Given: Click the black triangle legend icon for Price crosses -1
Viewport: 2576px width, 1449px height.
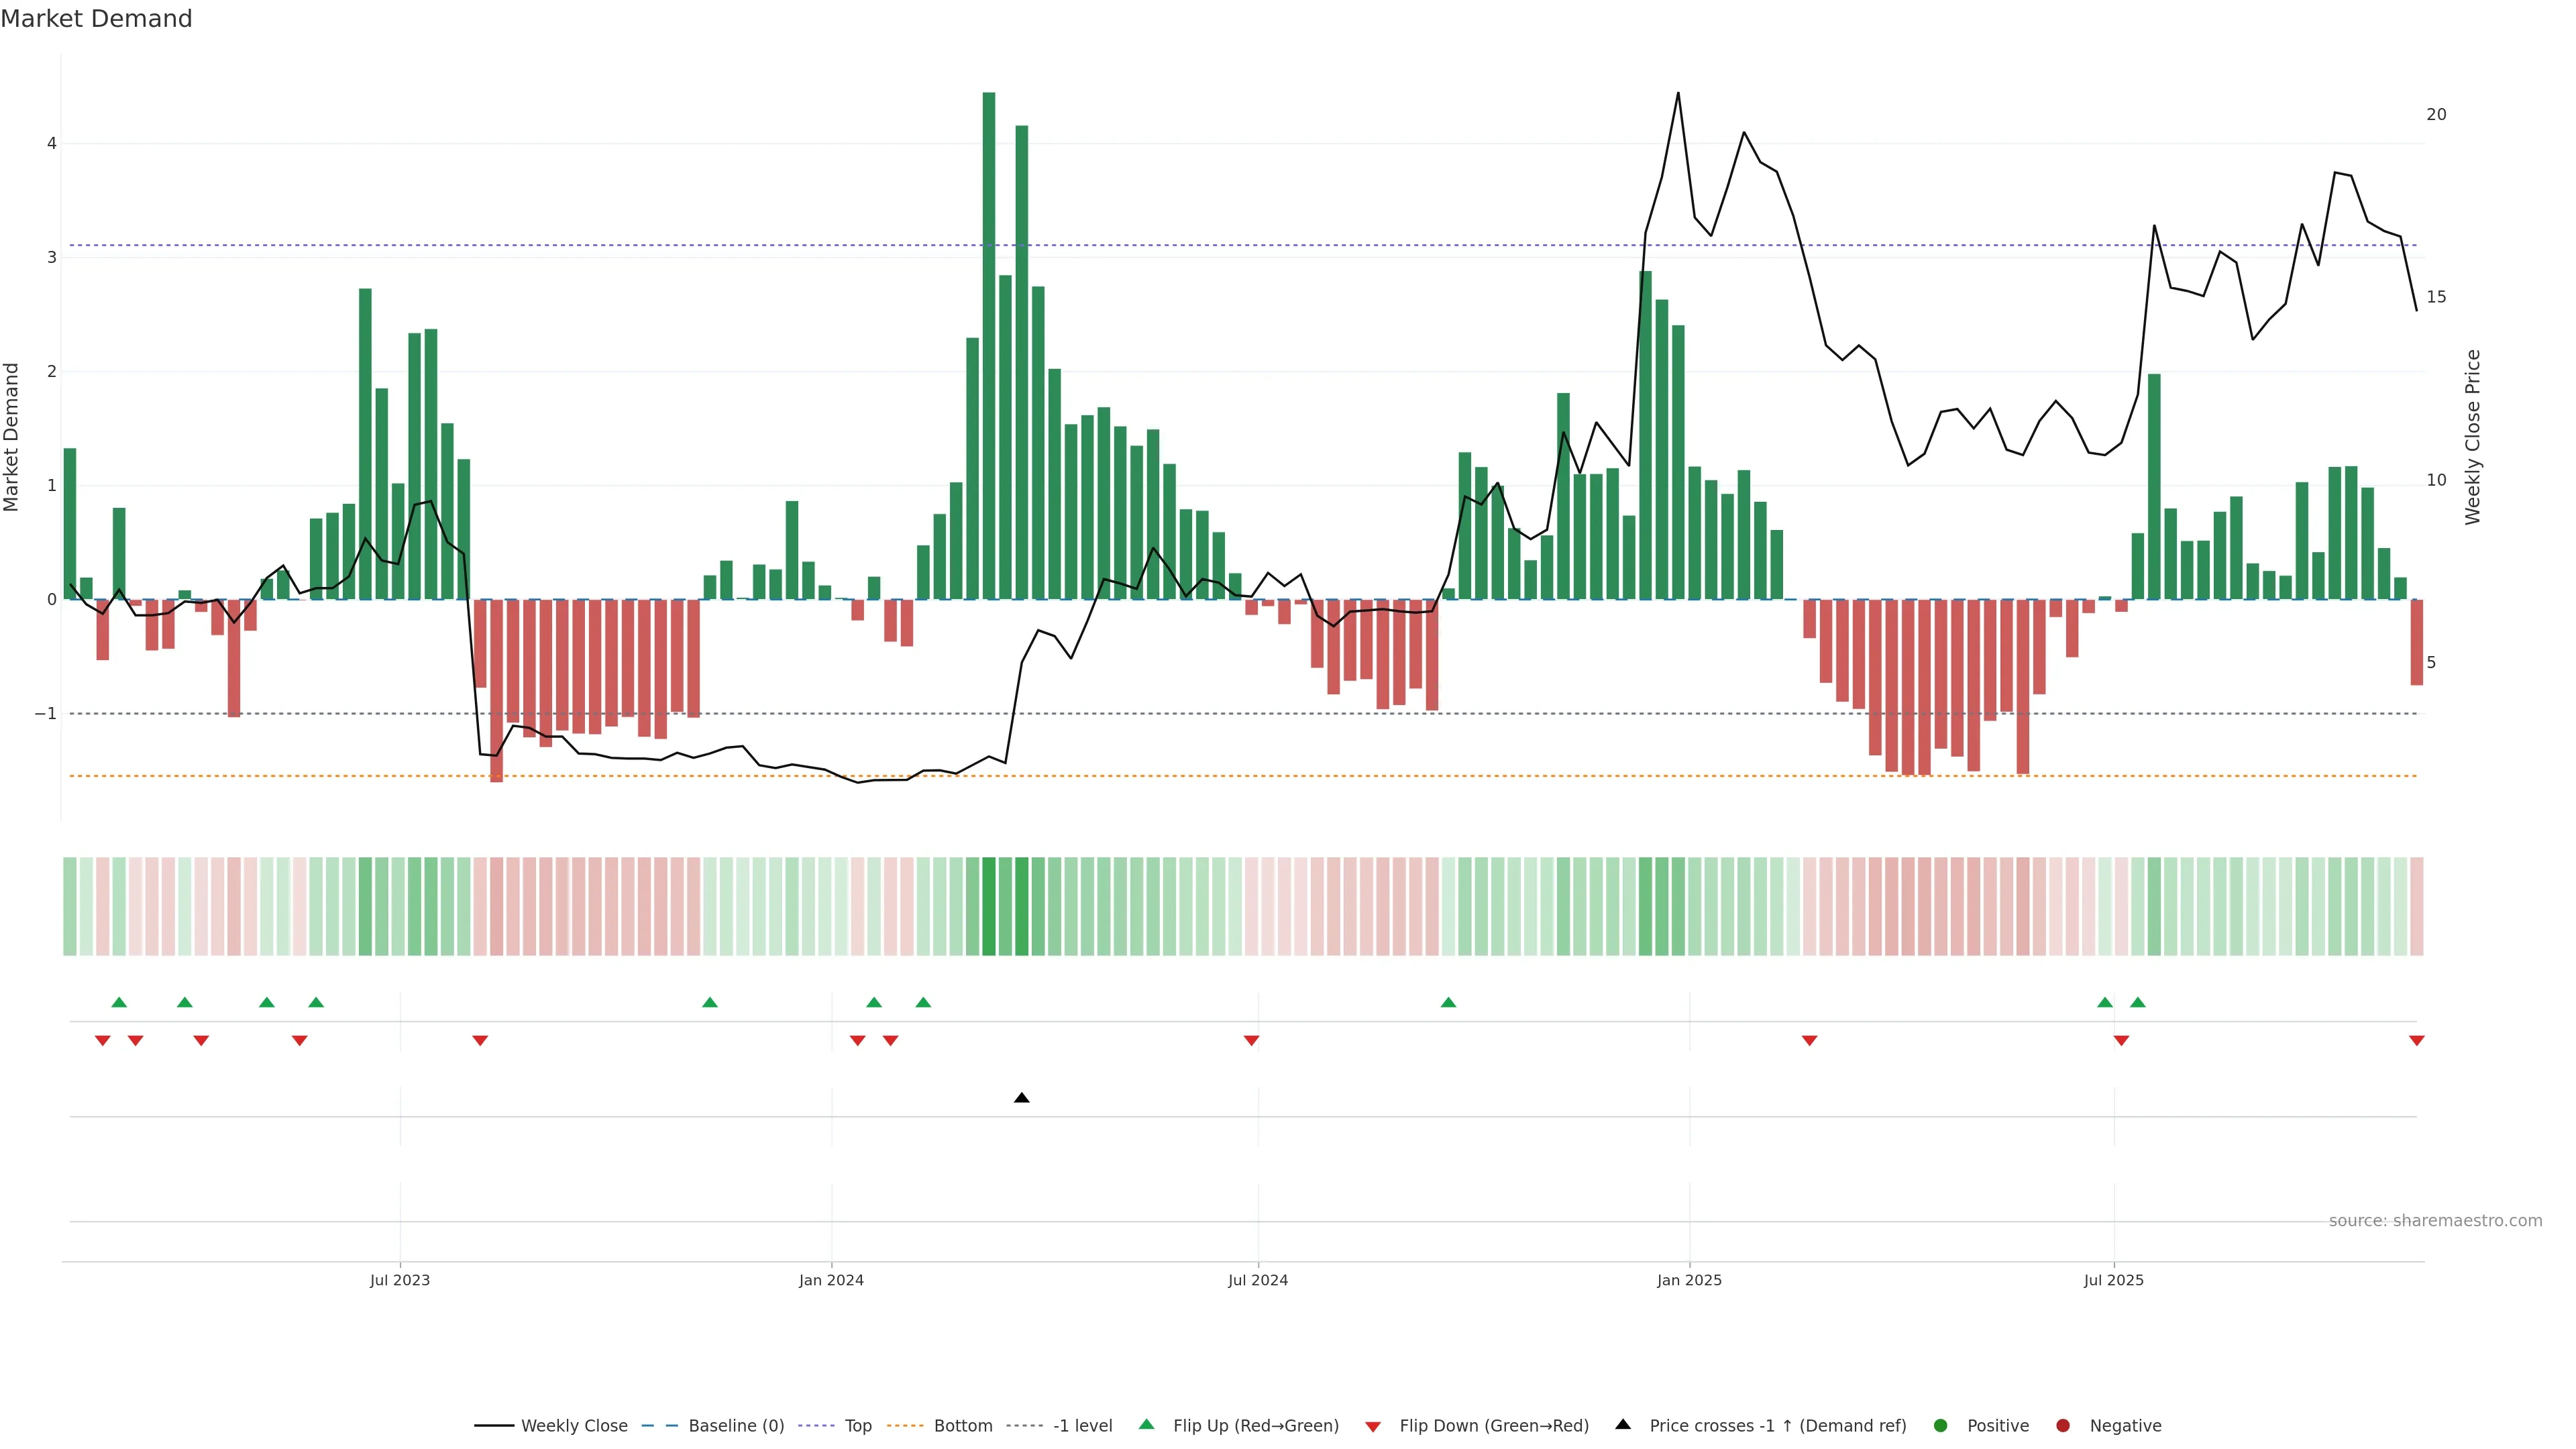Looking at the screenshot, I should (1623, 1424).
